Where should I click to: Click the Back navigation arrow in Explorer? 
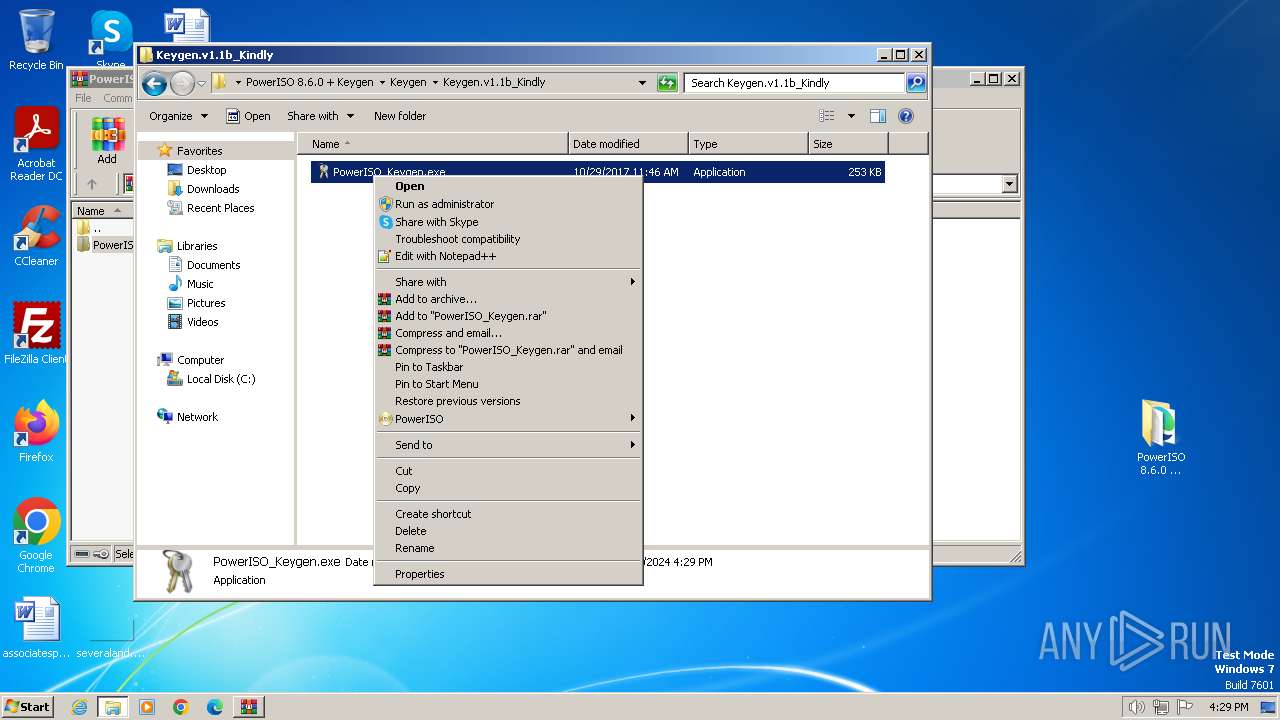[154, 83]
